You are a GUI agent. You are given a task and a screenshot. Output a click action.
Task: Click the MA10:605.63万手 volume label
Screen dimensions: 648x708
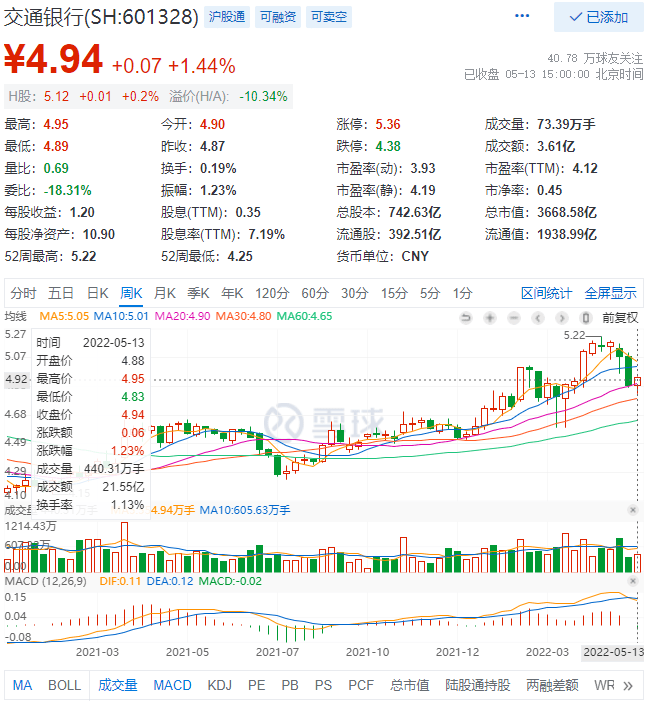click(x=245, y=510)
